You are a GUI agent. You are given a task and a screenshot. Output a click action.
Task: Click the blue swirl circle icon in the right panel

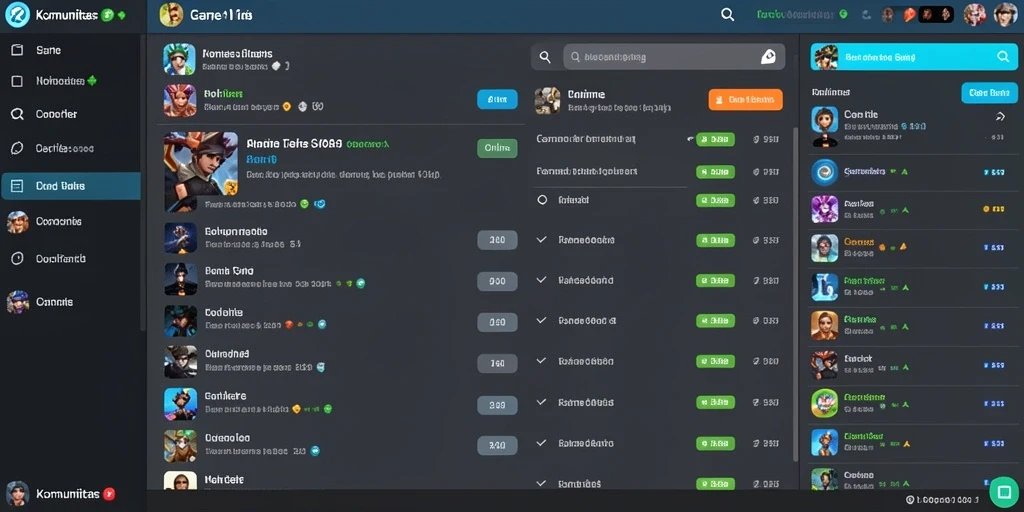click(824, 172)
